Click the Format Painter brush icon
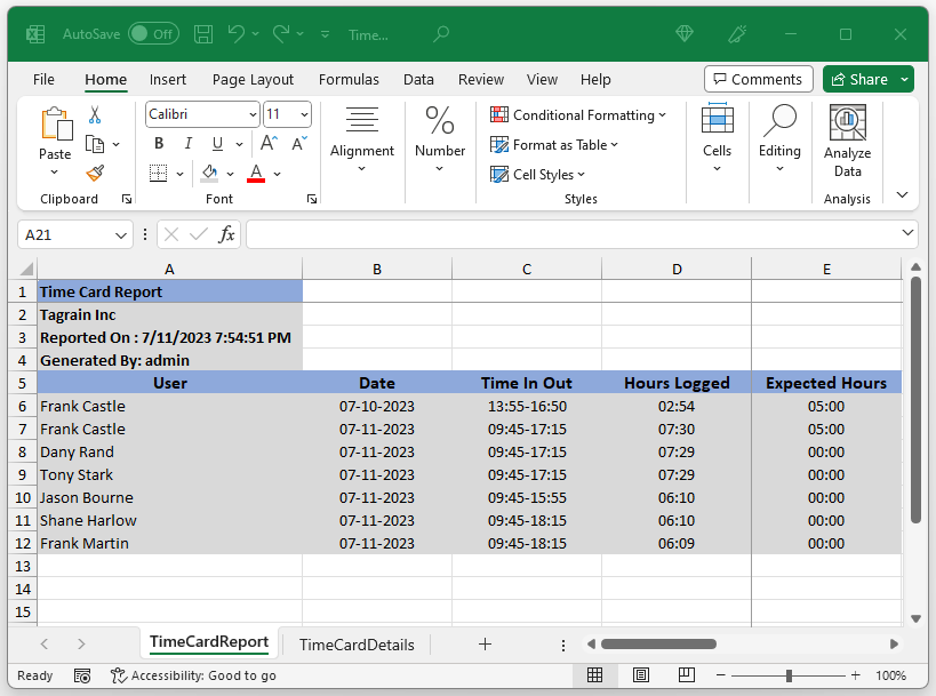 pos(95,174)
